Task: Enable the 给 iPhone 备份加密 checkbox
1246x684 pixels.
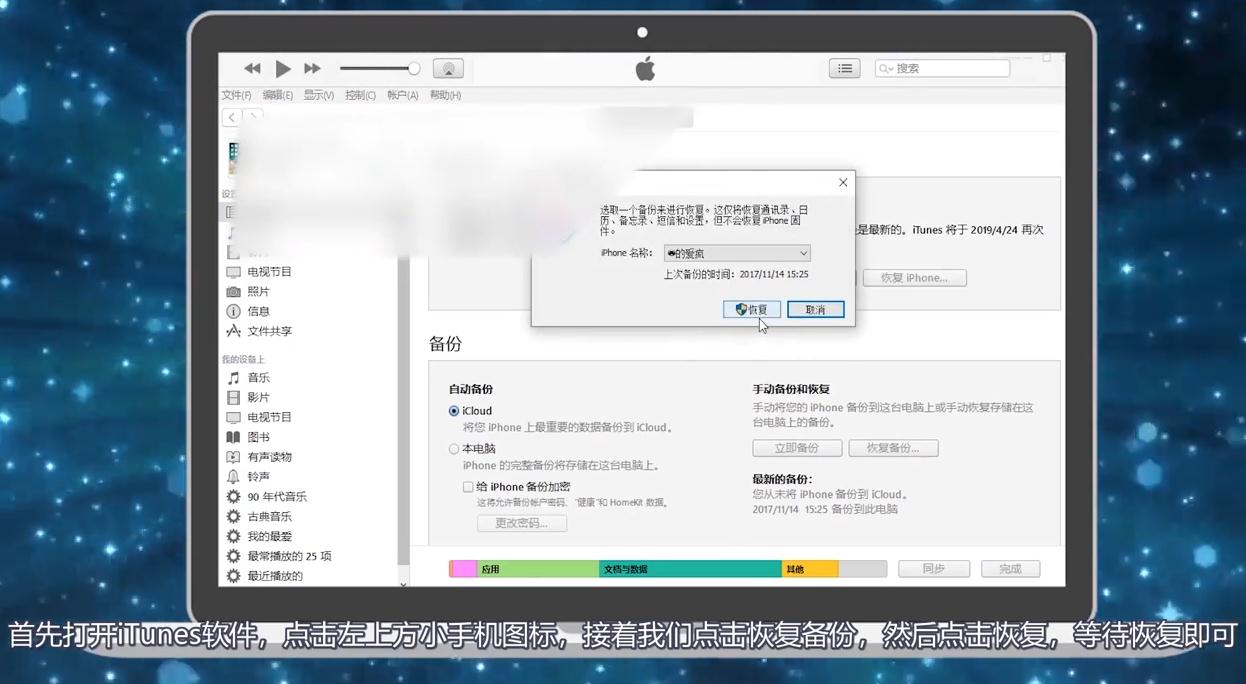Action: pyautogui.click(x=468, y=487)
